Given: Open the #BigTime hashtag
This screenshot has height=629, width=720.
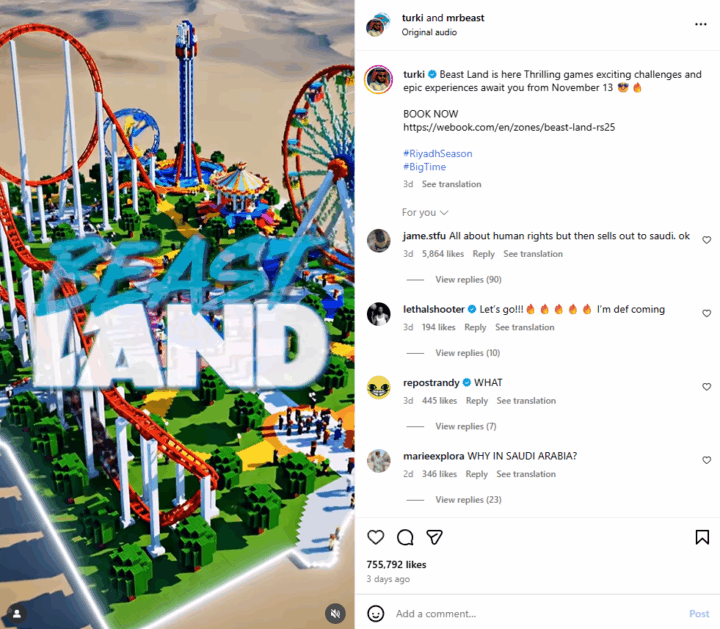Looking at the screenshot, I should tap(424, 167).
